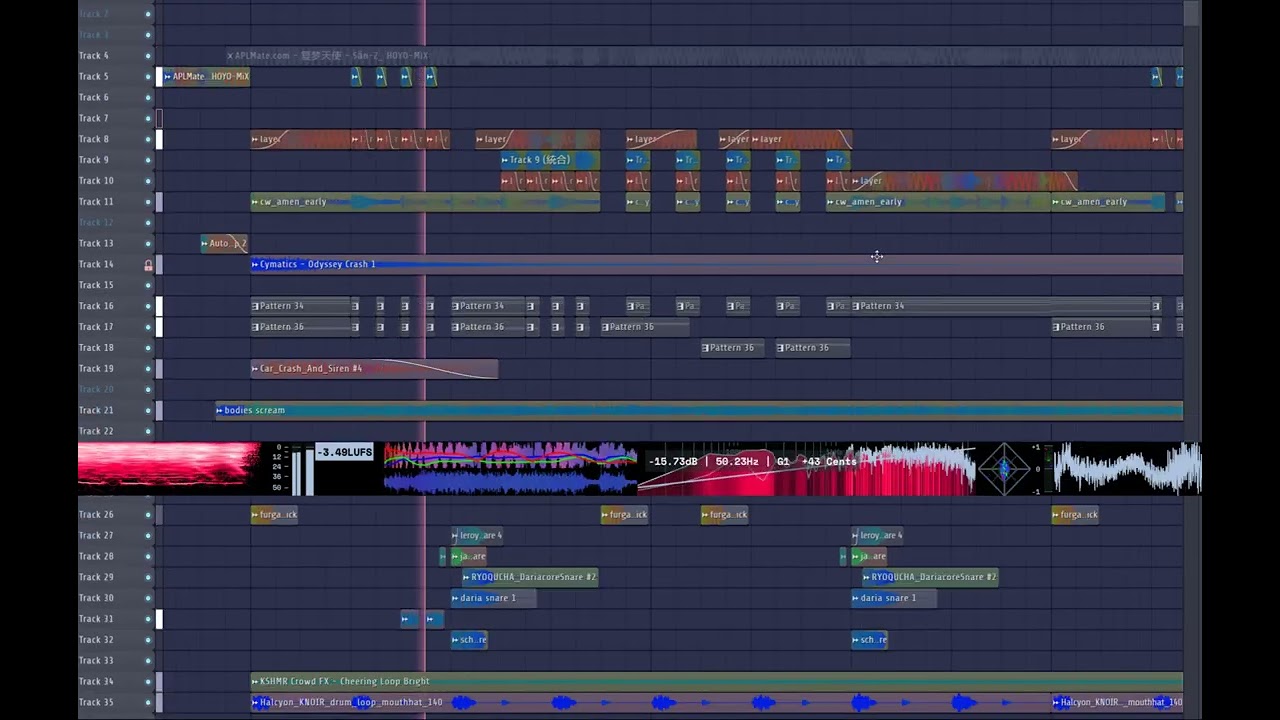1280x720 pixels.
Task: Toggle mute dot on Track 11
Action: pos(148,202)
